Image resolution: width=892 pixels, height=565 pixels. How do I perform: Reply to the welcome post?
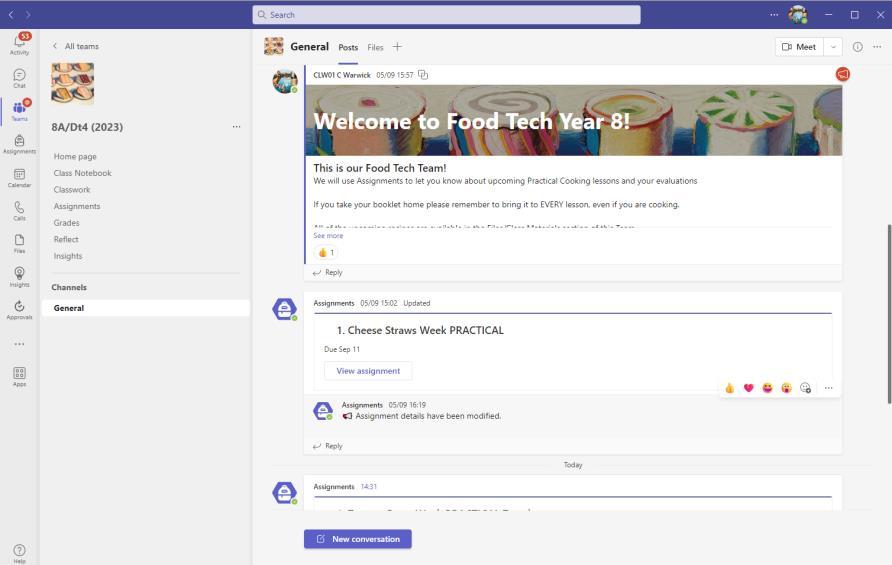[328, 273]
